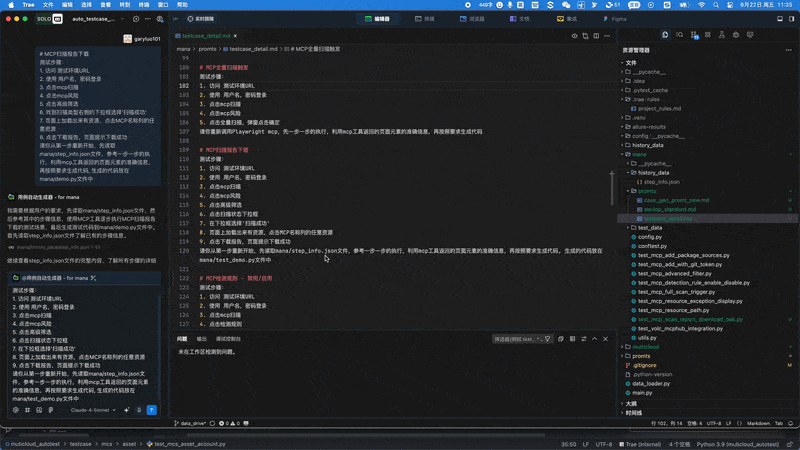The image size is (800, 450).
Task: Click the @ mention icon in chat input
Action: click(x=16, y=410)
